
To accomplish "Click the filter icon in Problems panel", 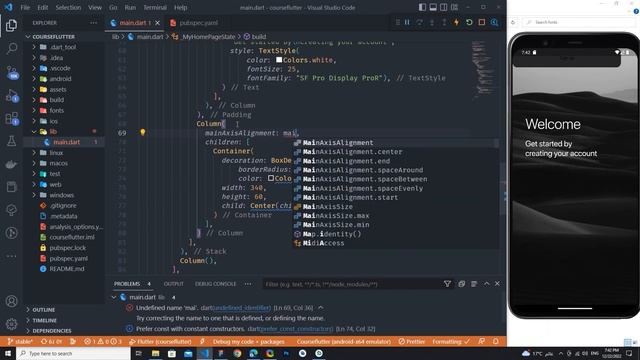I will coord(447,284).
